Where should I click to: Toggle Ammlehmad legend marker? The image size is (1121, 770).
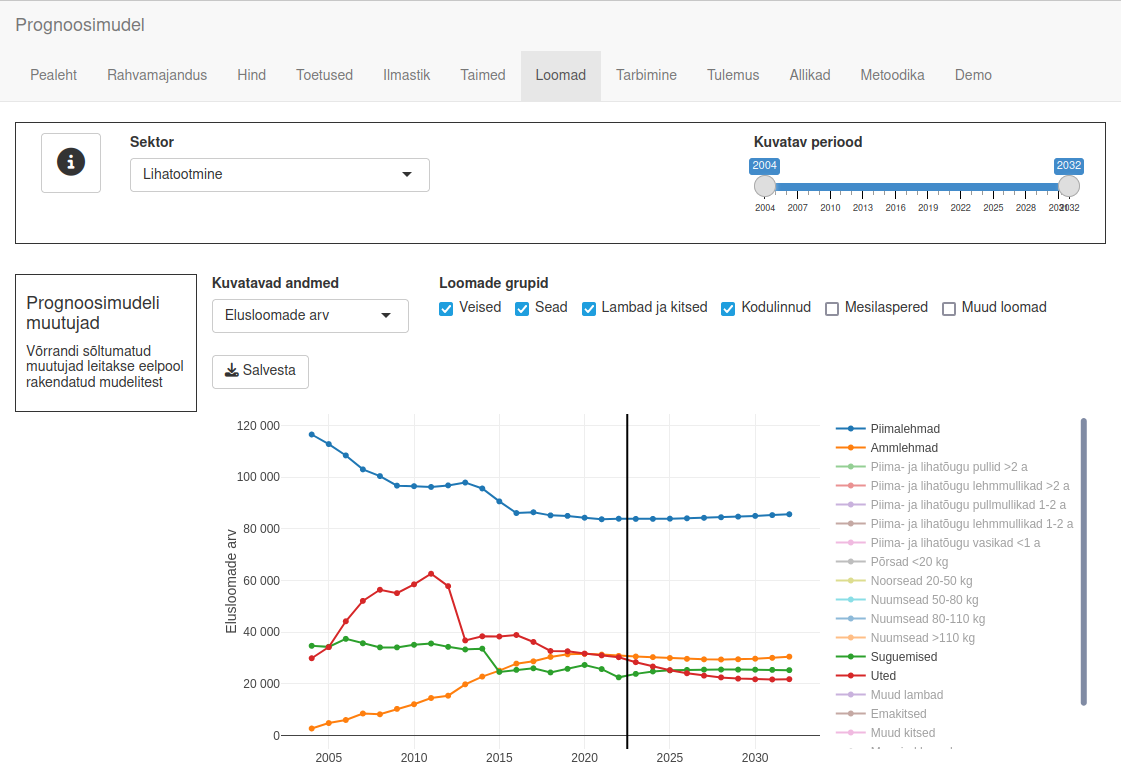point(850,448)
